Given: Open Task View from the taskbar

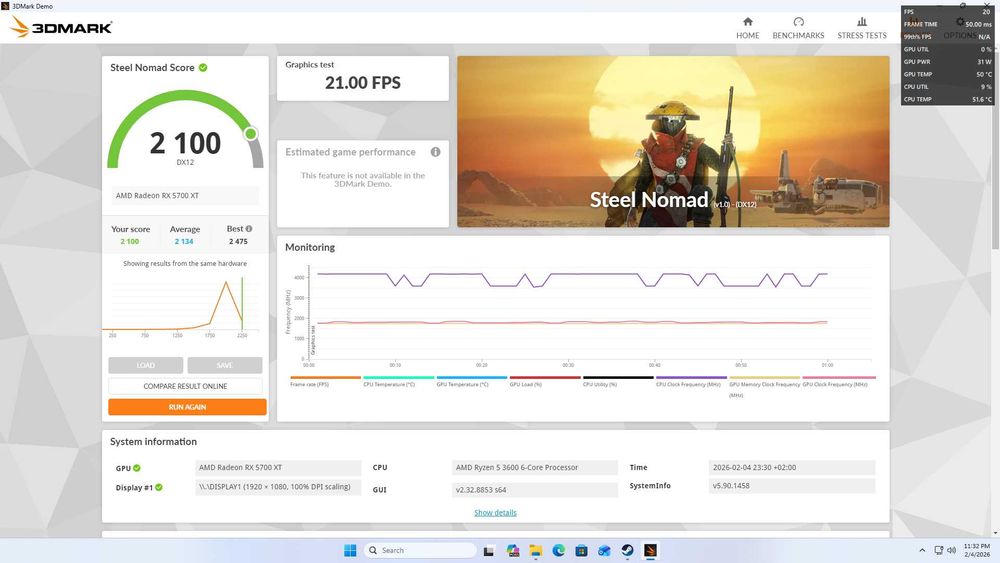Looking at the screenshot, I should (489, 550).
